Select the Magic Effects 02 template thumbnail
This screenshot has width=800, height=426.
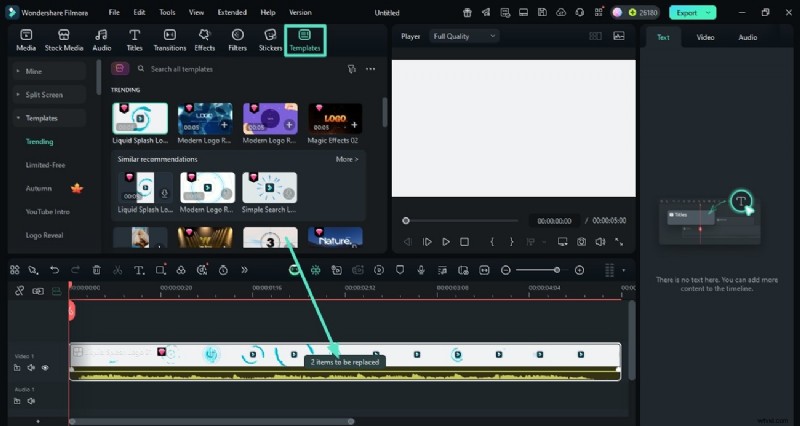point(335,118)
